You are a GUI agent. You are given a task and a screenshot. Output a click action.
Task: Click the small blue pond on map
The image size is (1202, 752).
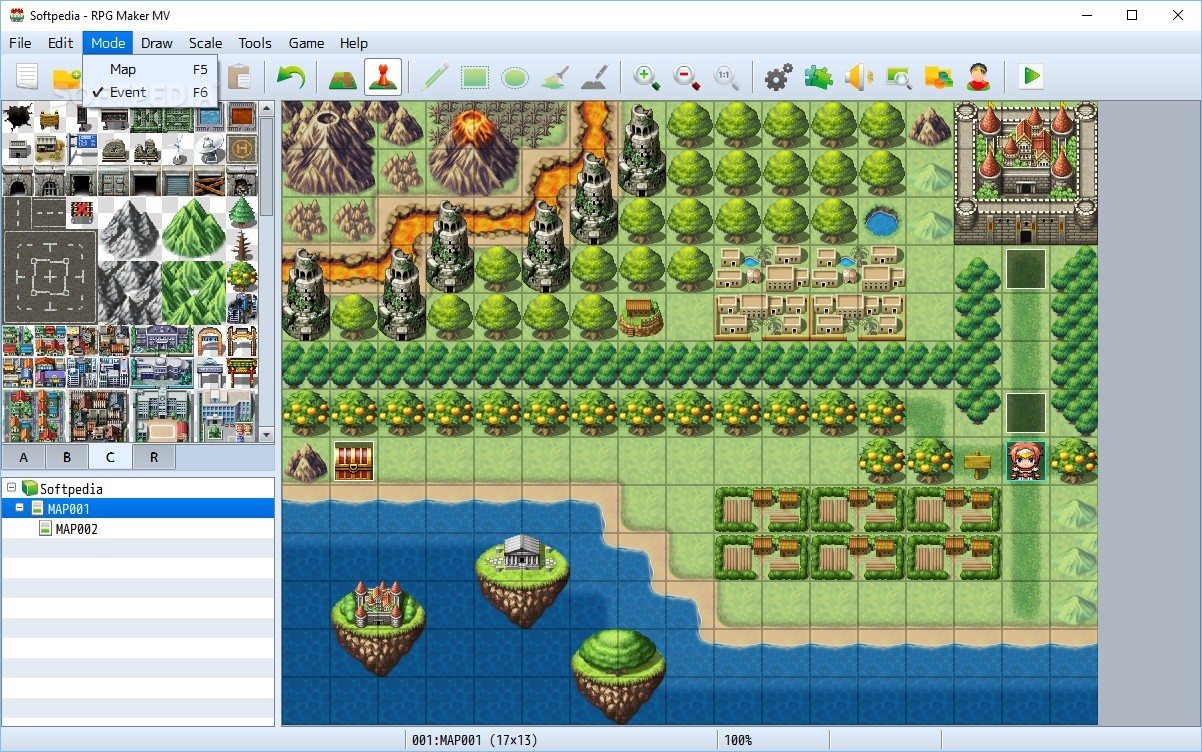tap(881, 220)
